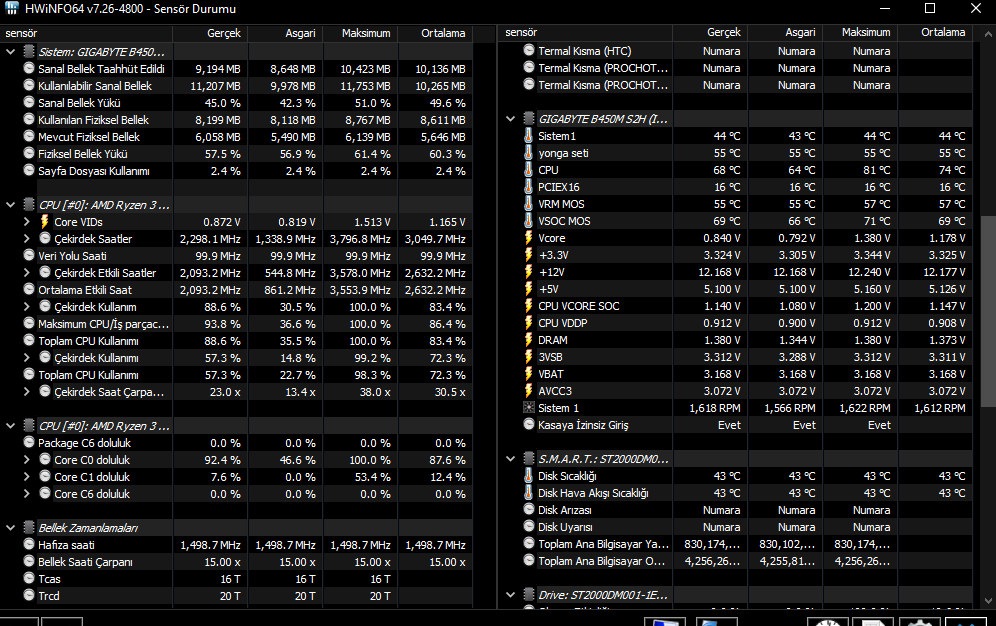This screenshot has width=996, height=626.
Task: Click the lightning icon next to Core VIDs
Action: 44,222
